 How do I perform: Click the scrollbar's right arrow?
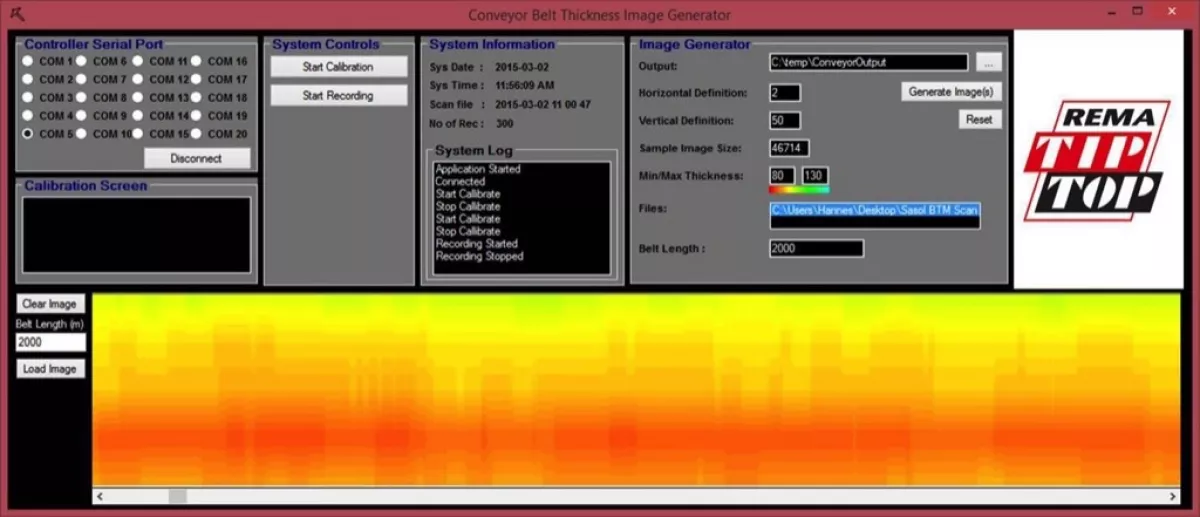(1173, 497)
